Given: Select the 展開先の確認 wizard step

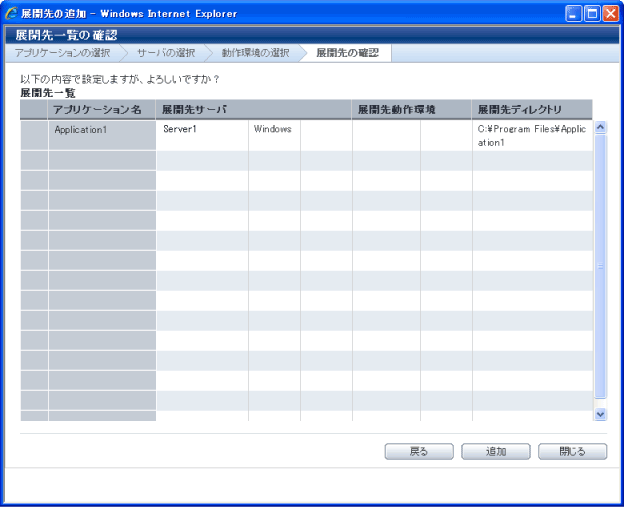Looking at the screenshot, I should [347, 53].
